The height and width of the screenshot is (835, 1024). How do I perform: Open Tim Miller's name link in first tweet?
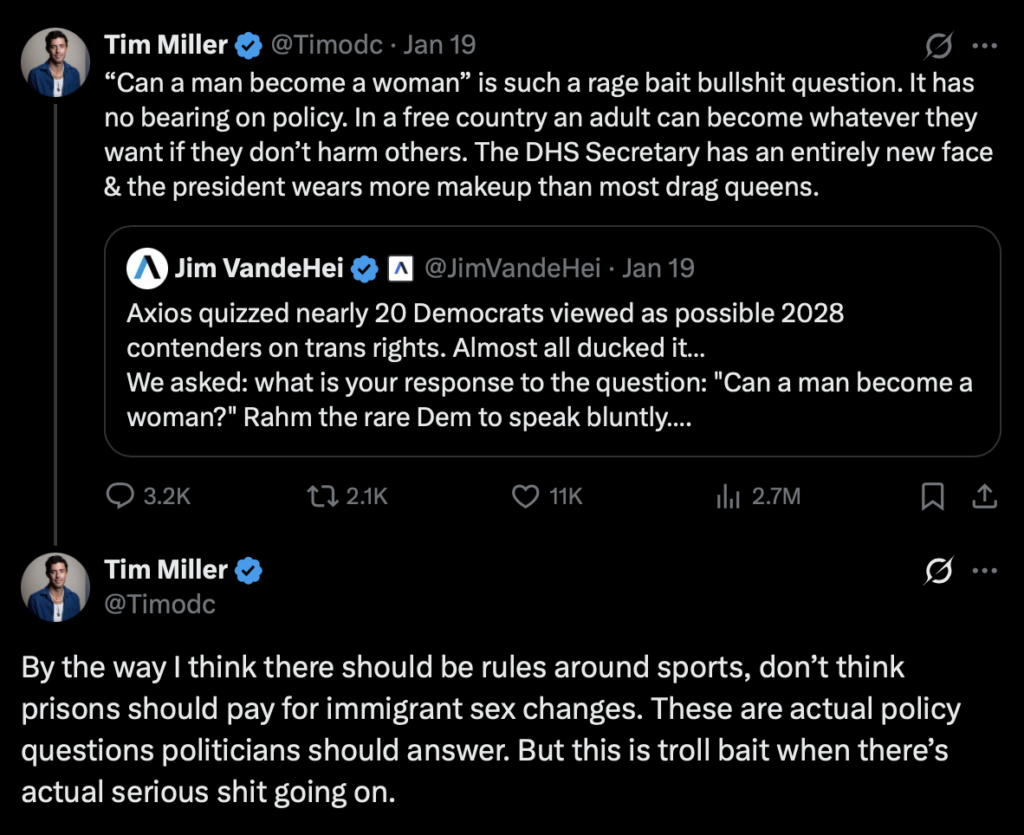click(166, 45)
